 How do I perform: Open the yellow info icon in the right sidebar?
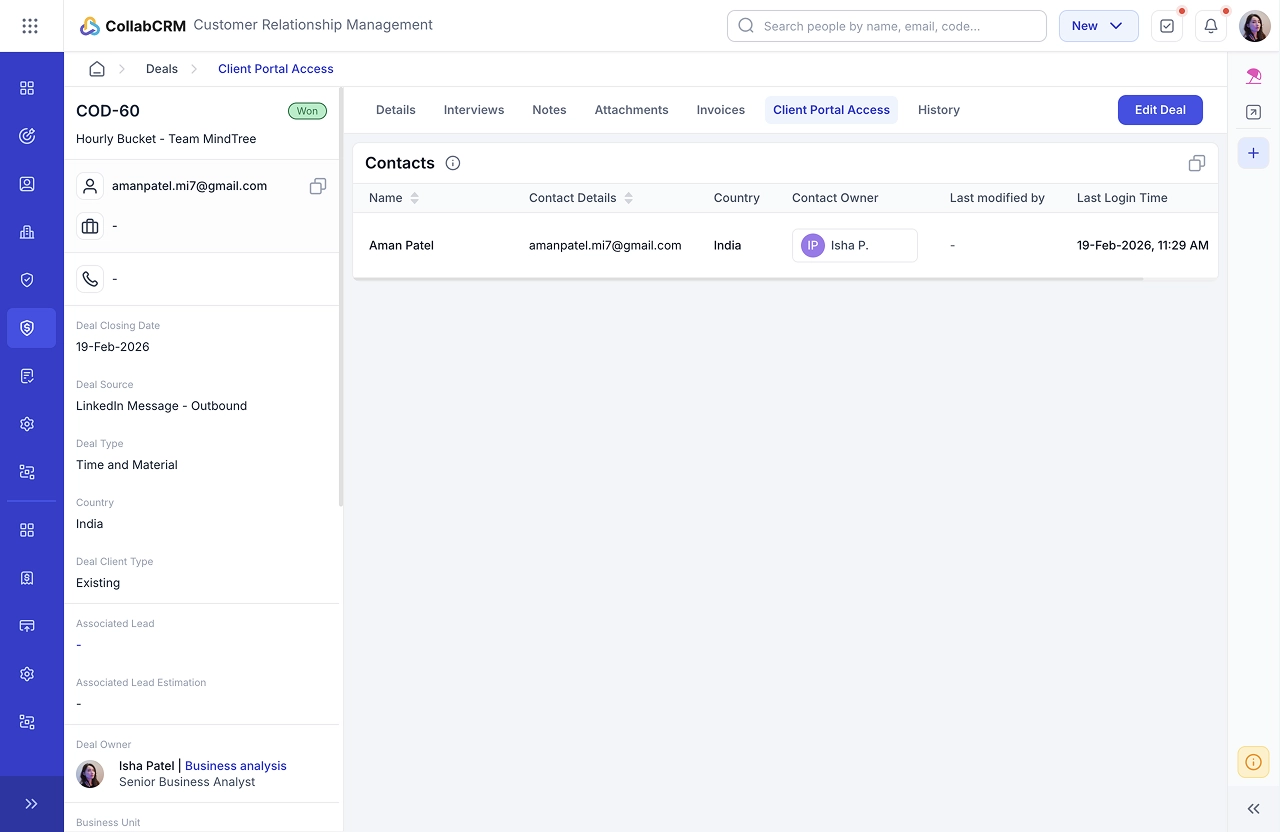point(1253,762)
